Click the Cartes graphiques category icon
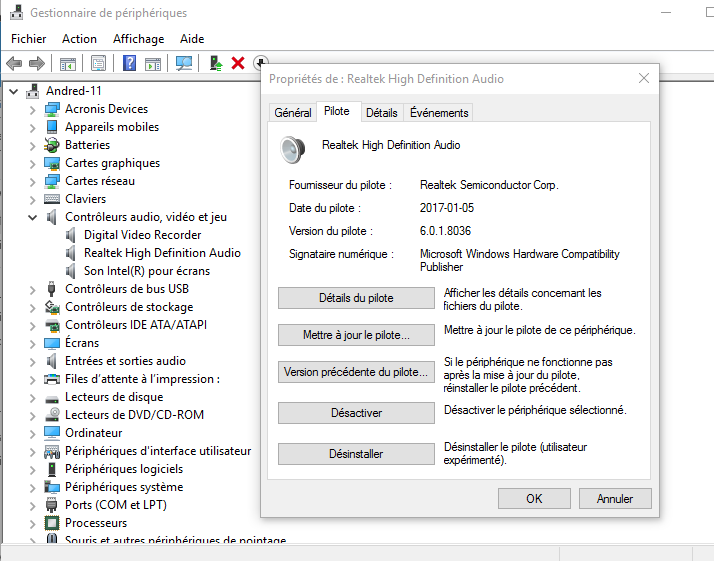 pos(52,163)
